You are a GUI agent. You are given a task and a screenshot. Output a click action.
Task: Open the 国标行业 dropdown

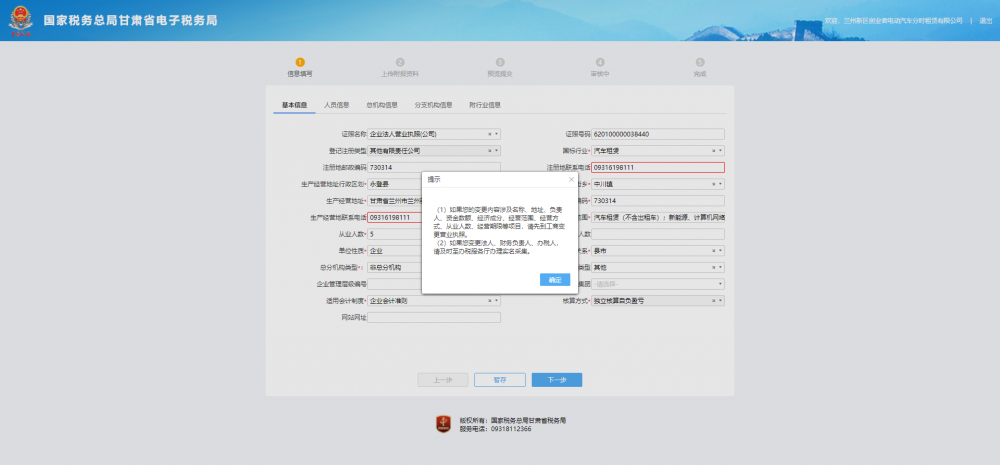coord(721,150)
